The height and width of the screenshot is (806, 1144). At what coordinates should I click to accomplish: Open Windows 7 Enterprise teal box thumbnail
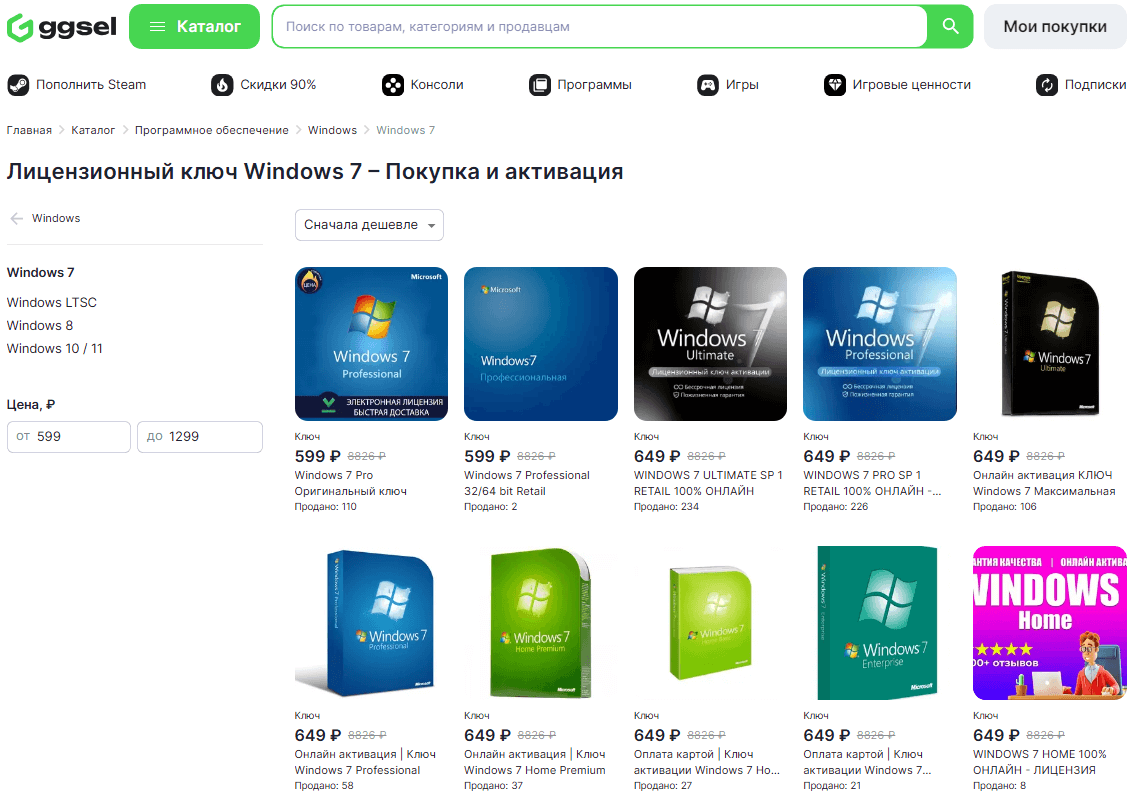click(x=880, y=623)
